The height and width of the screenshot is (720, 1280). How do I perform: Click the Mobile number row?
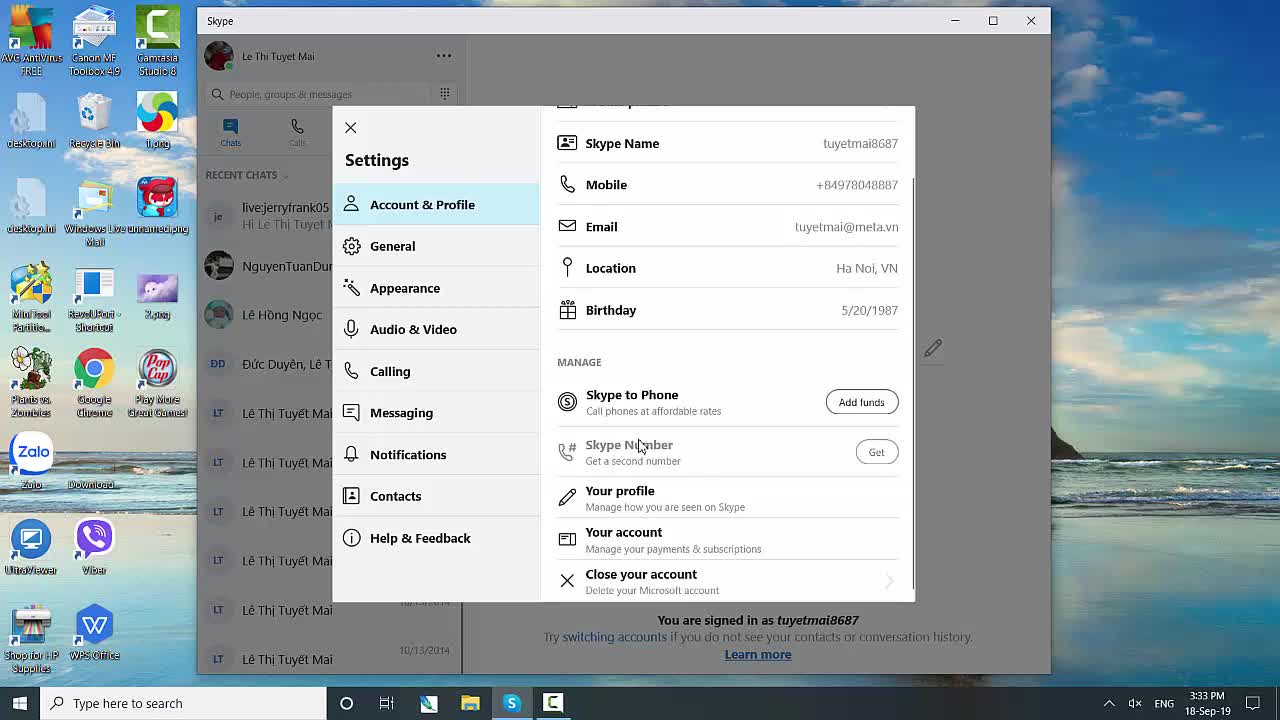[727, 185]
